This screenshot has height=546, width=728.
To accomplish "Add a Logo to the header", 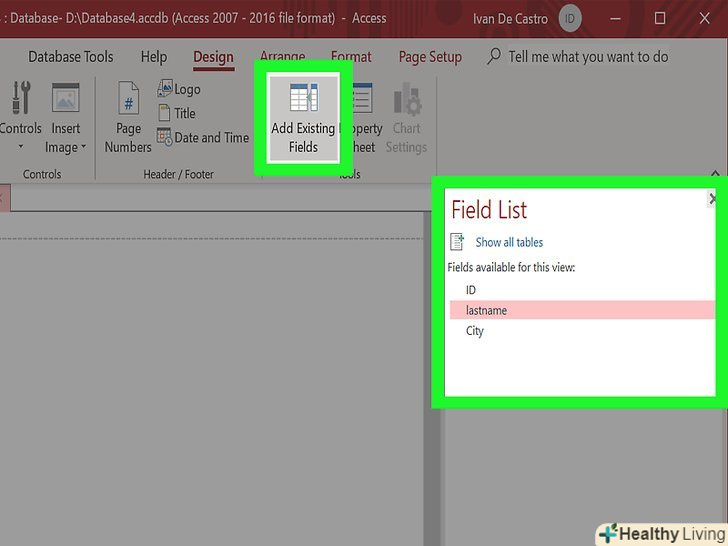I will [x=179, y=89].
